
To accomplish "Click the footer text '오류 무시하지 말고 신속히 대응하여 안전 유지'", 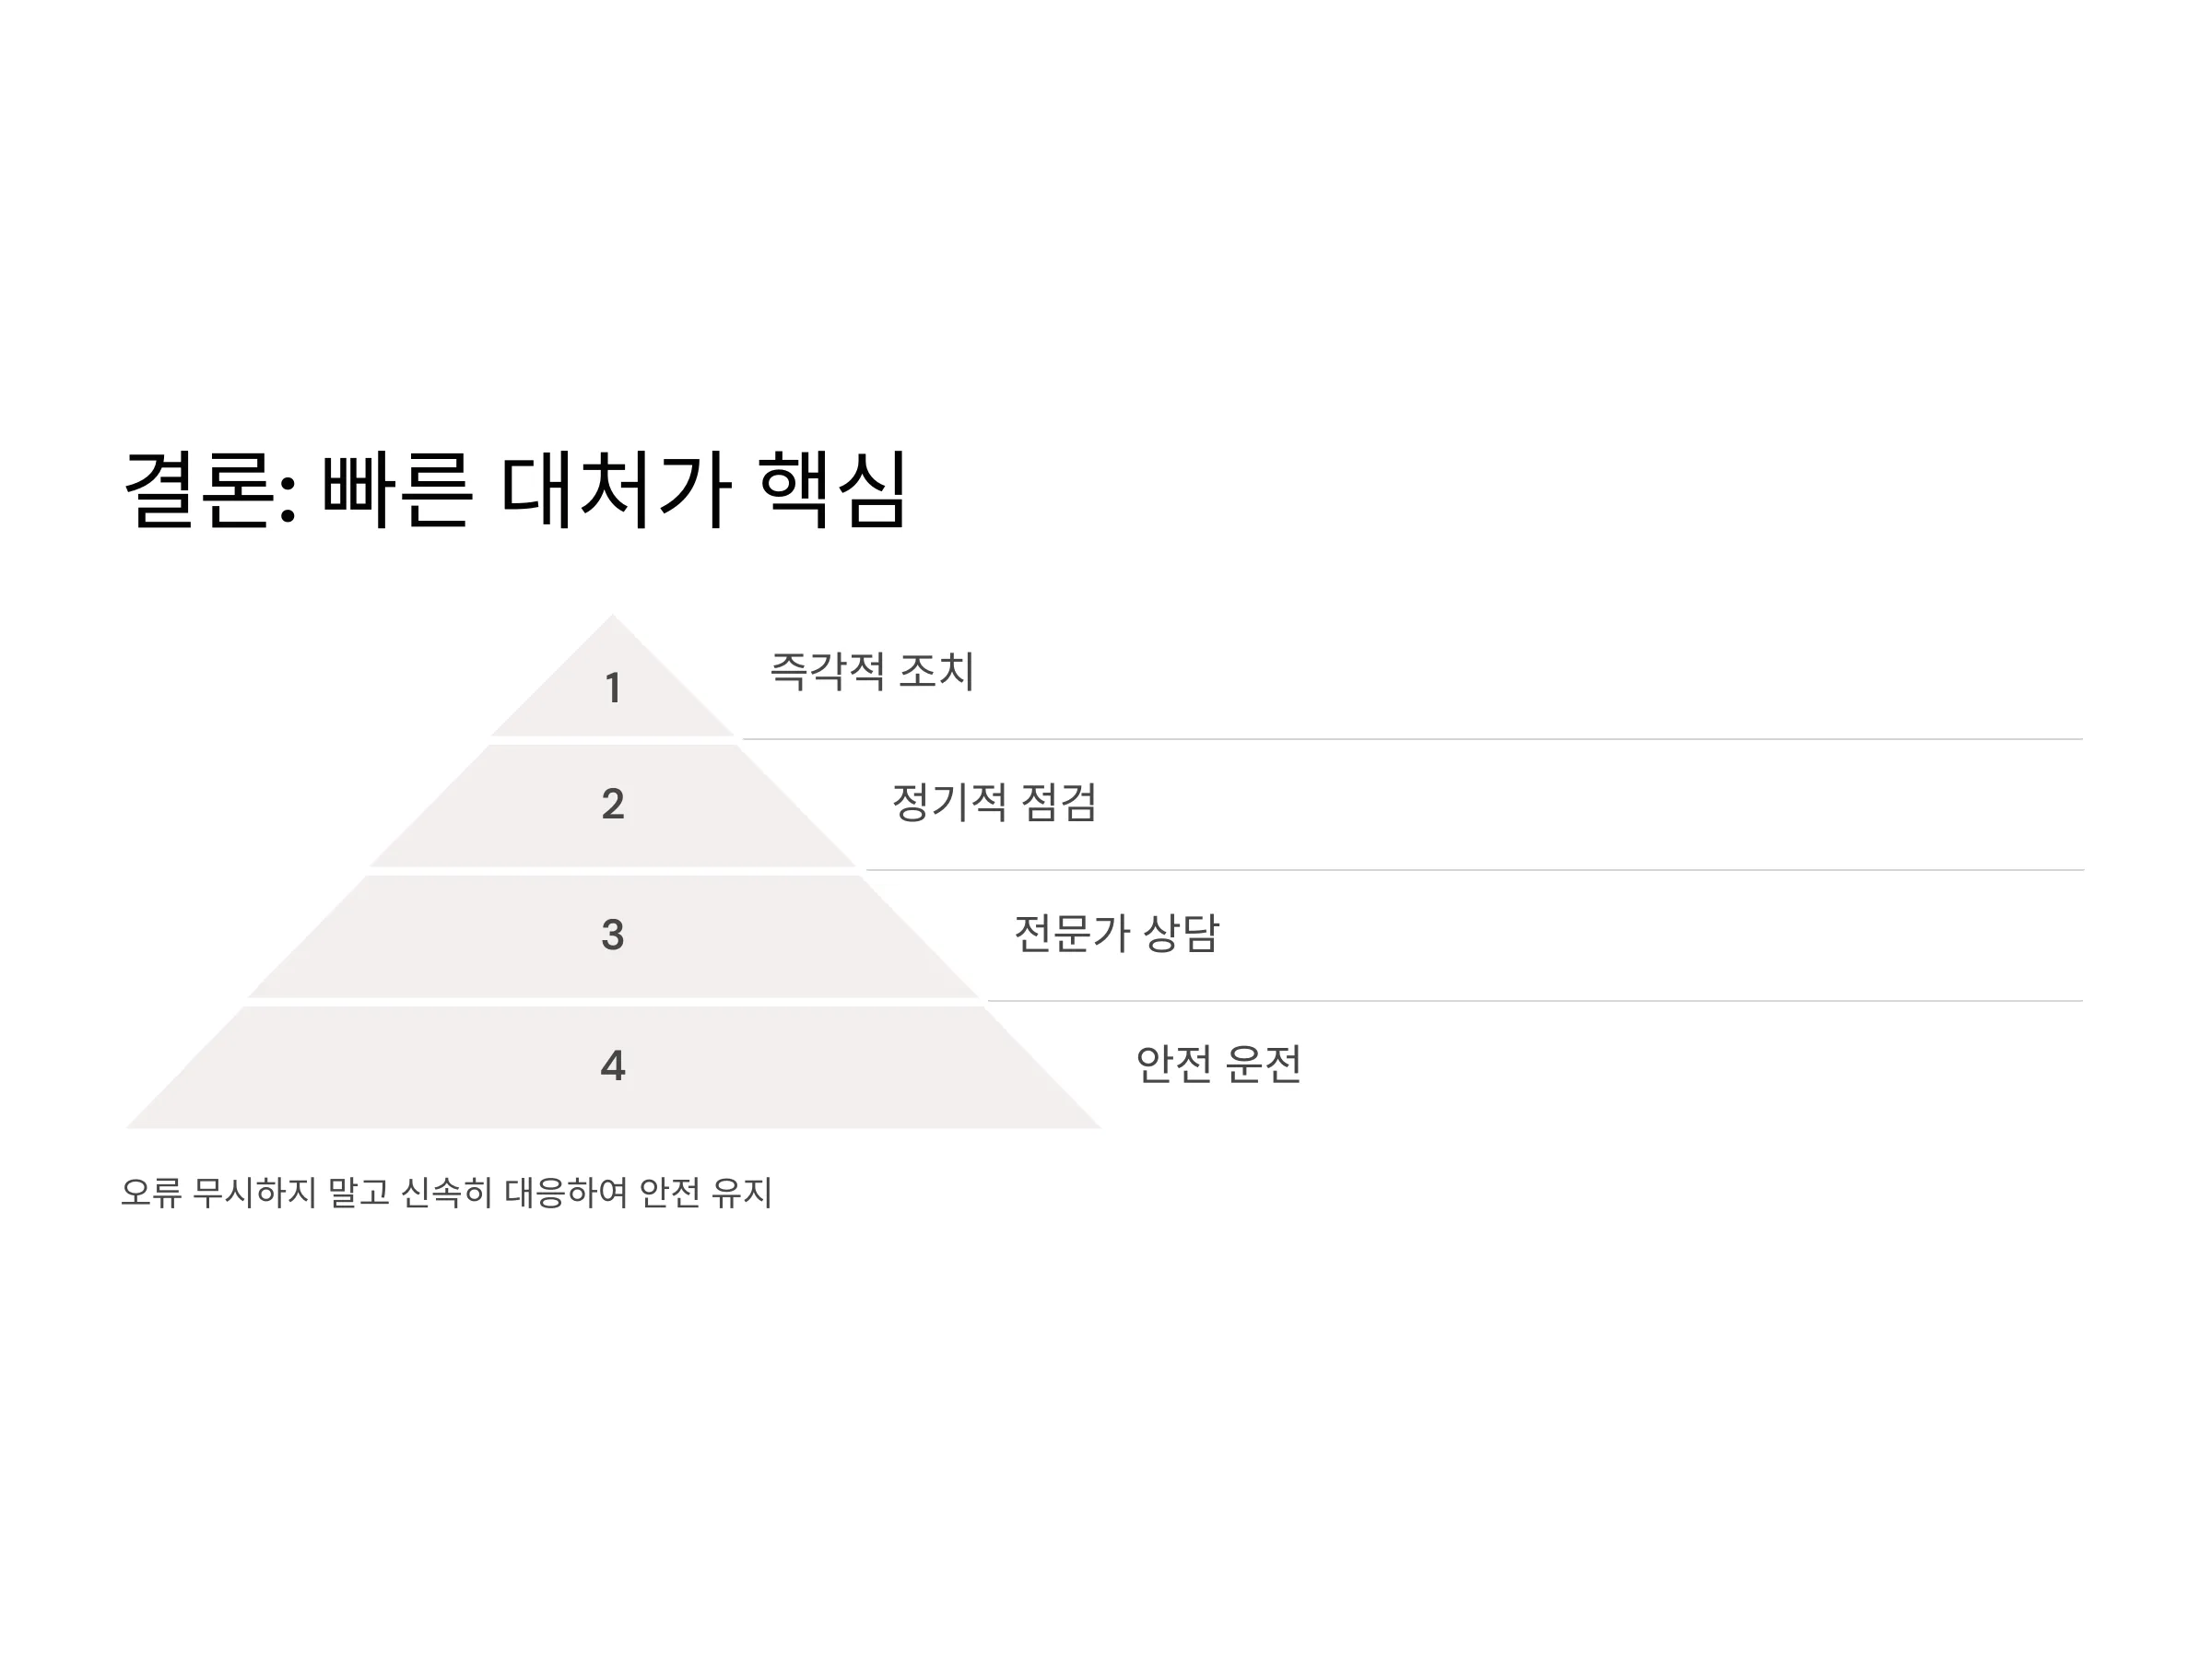I will point(446,1192).
